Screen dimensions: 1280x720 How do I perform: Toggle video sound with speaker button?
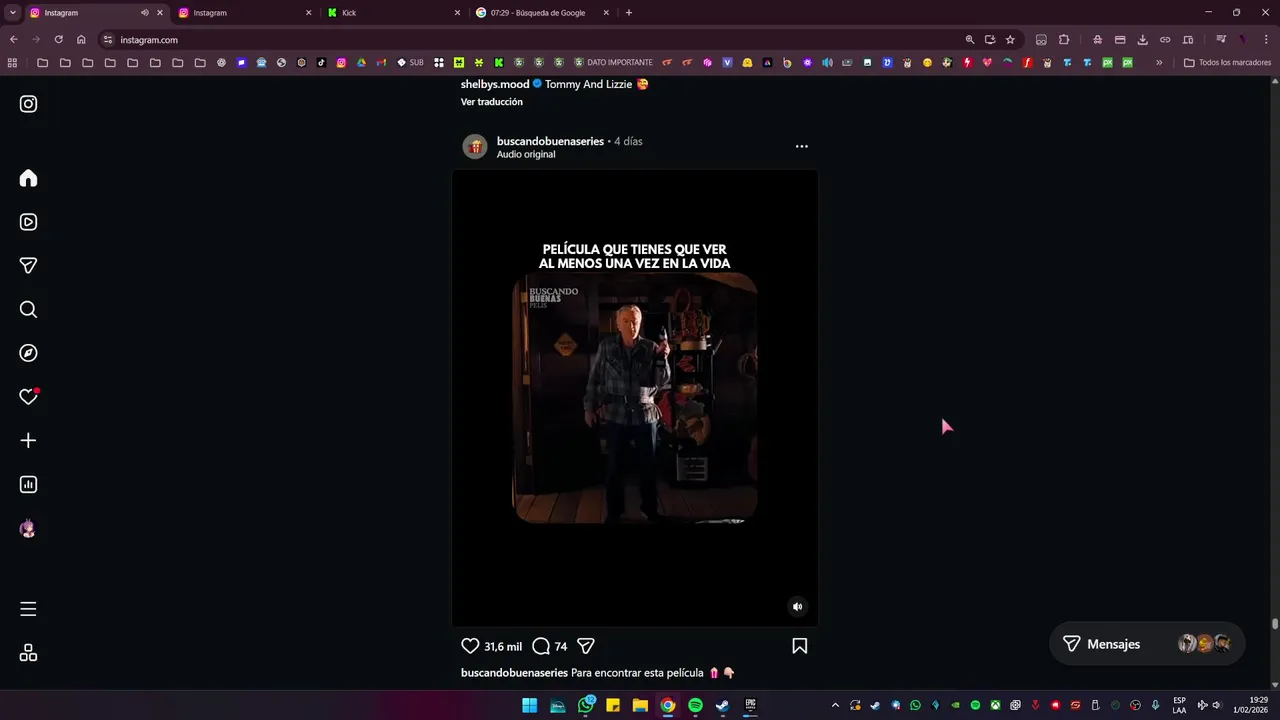pyautogui.click(x=797, y=606)
